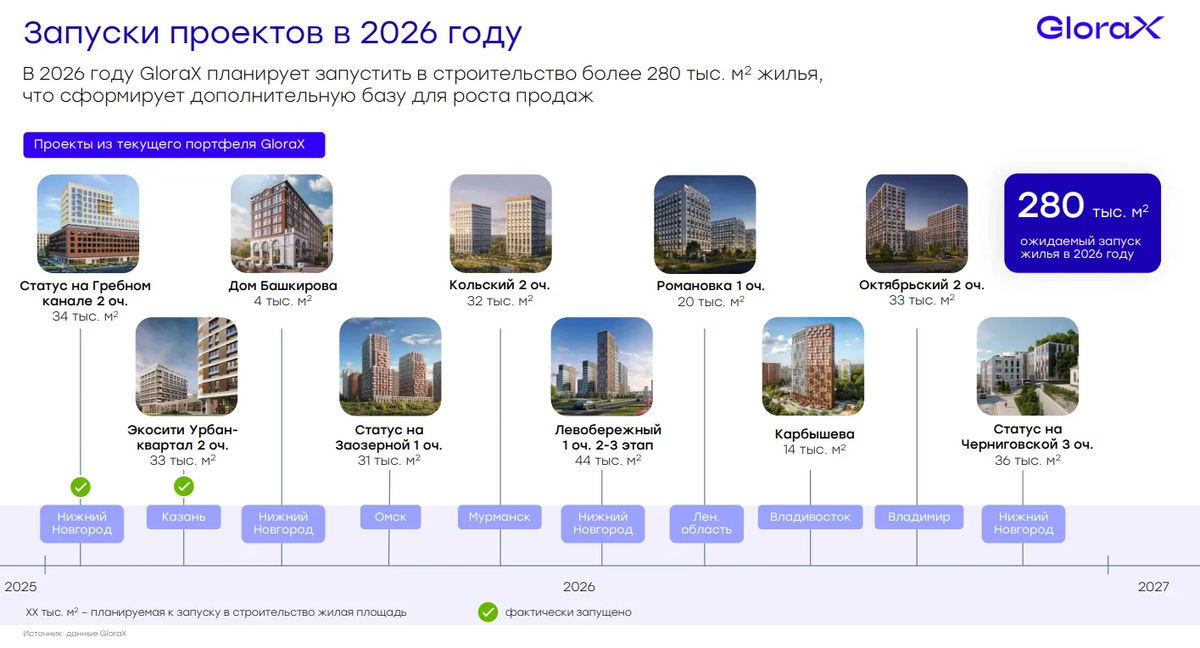Image resolution: width=1200 pixels, height=648 pixels.
Task: Select Нижний Новгород marker under Черниговской
Action: coord(1024,523)
